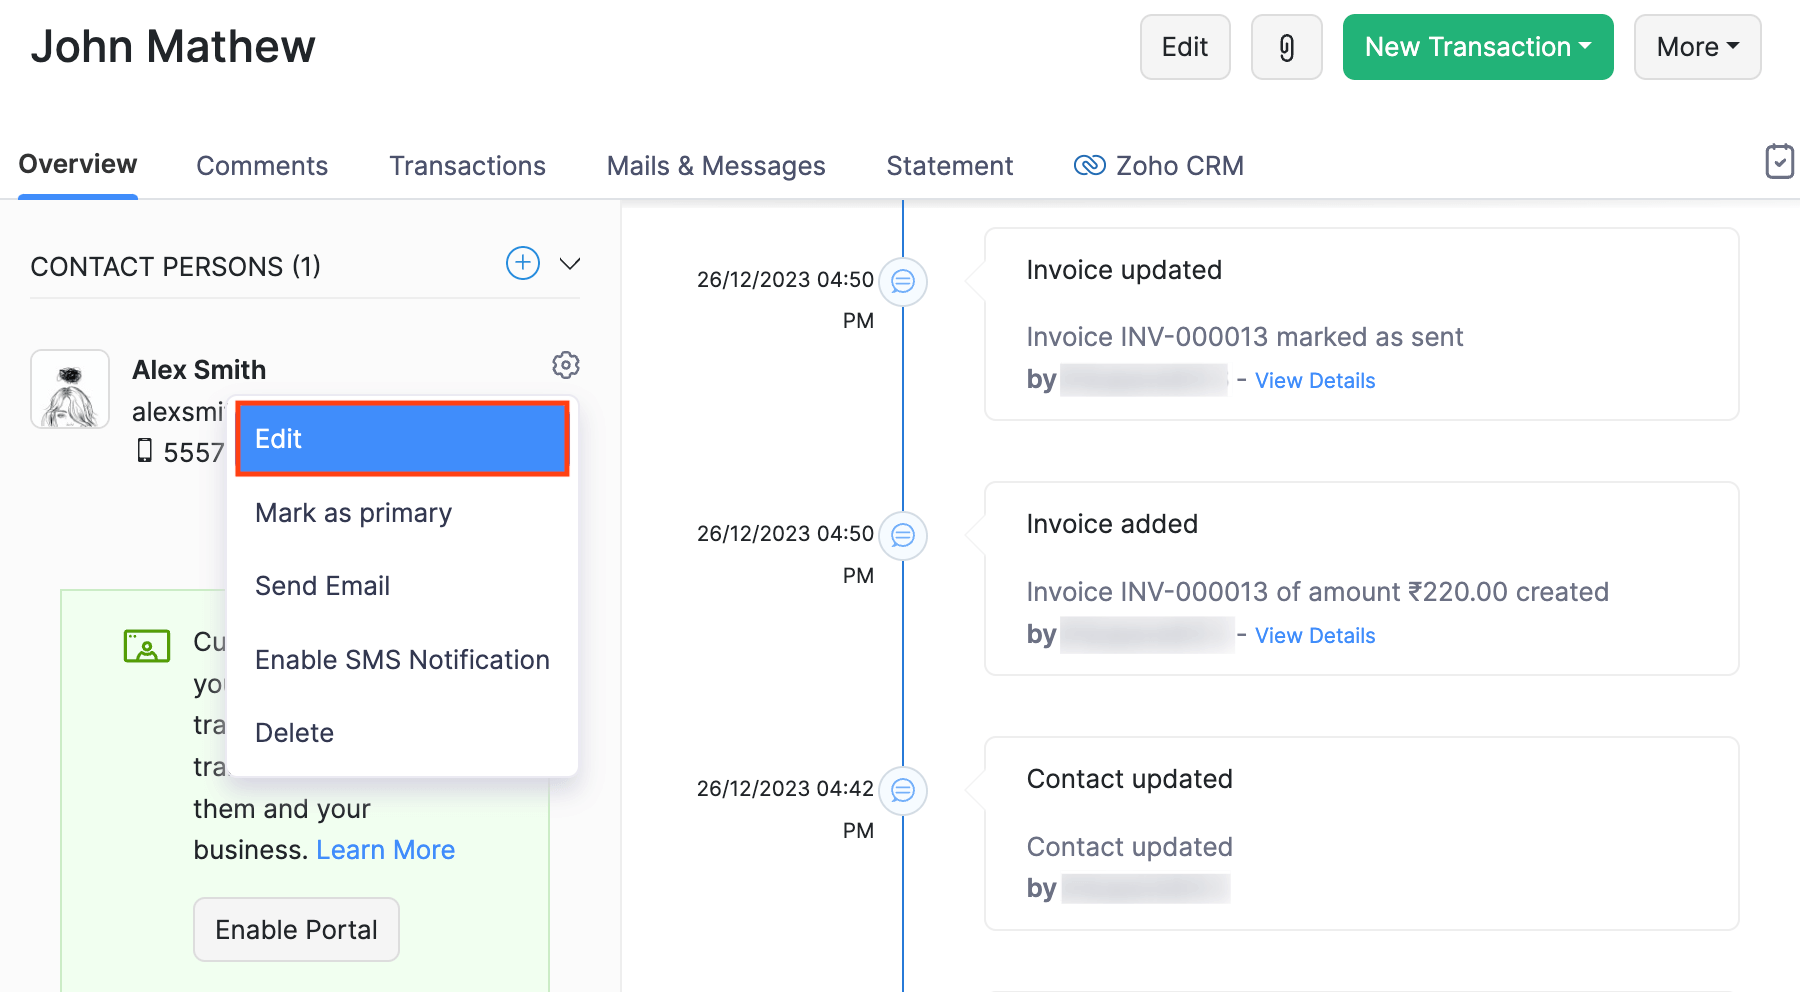Click the customer portal icon in green panel
This screenshot has width=1800, height=992.
148,645
